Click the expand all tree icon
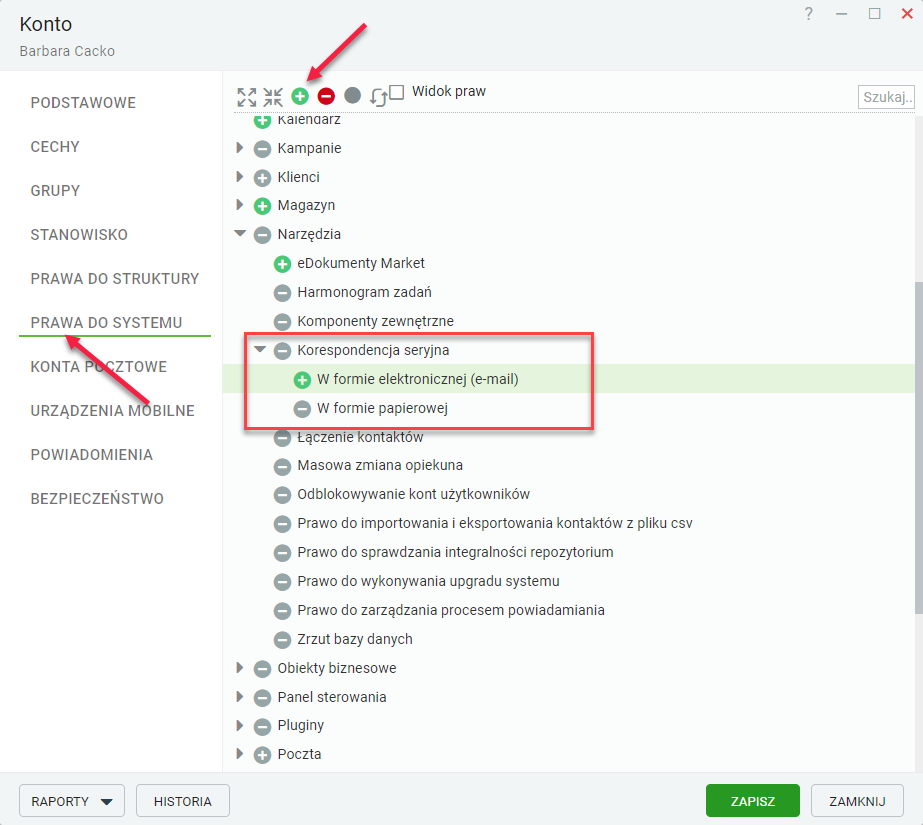Screen dimensions: 923x825 pyautogui.click(x=247, y=97)
